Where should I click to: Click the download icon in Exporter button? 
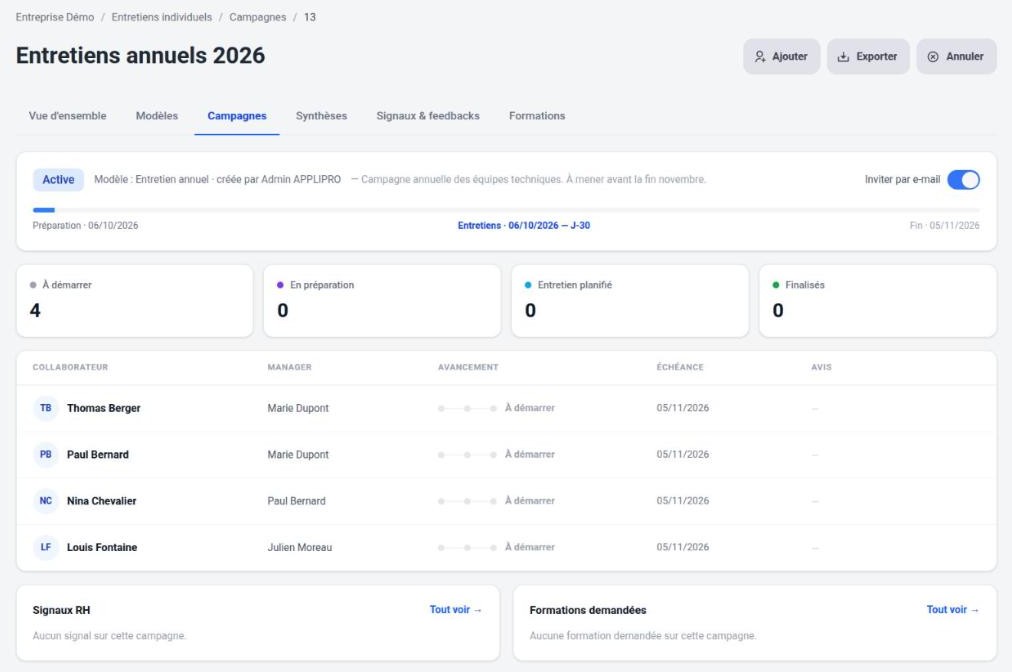pyautogui.click(x=843, y=57)
